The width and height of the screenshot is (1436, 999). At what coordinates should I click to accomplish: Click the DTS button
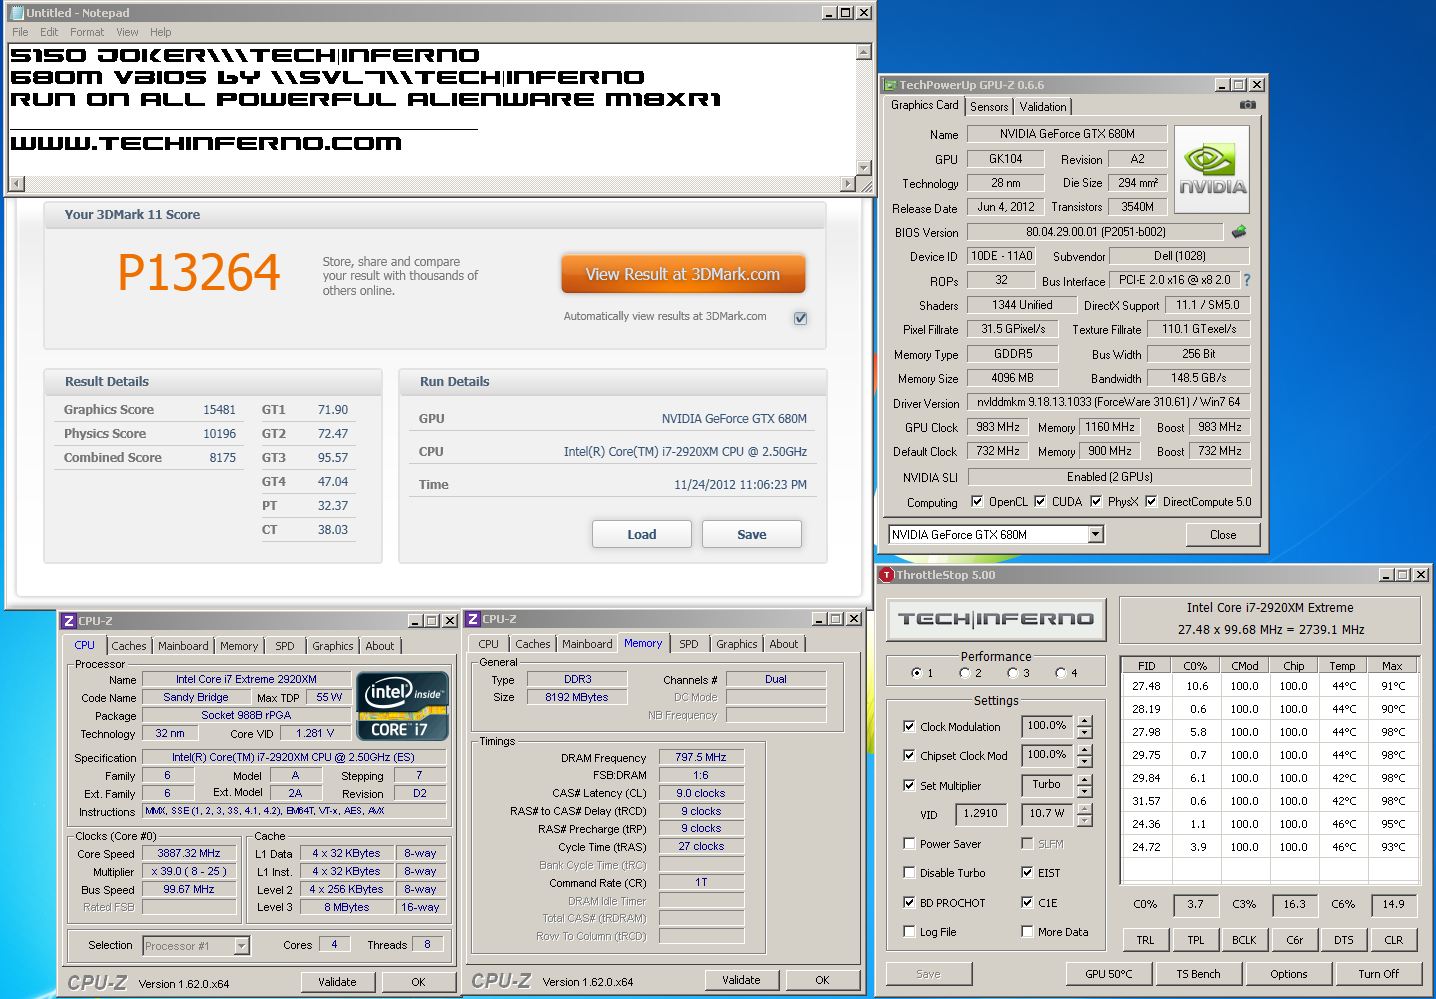pyautogui.click(x=1344, y=940)
